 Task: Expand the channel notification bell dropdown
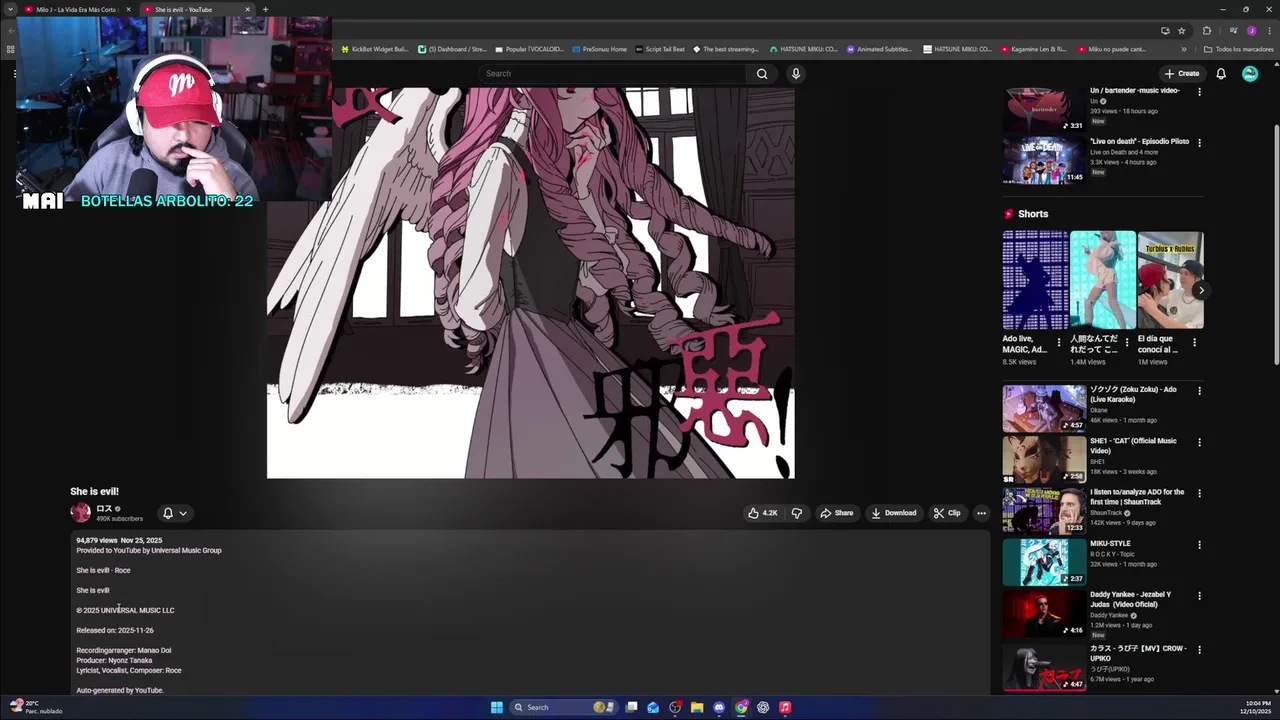coord(174,513)
